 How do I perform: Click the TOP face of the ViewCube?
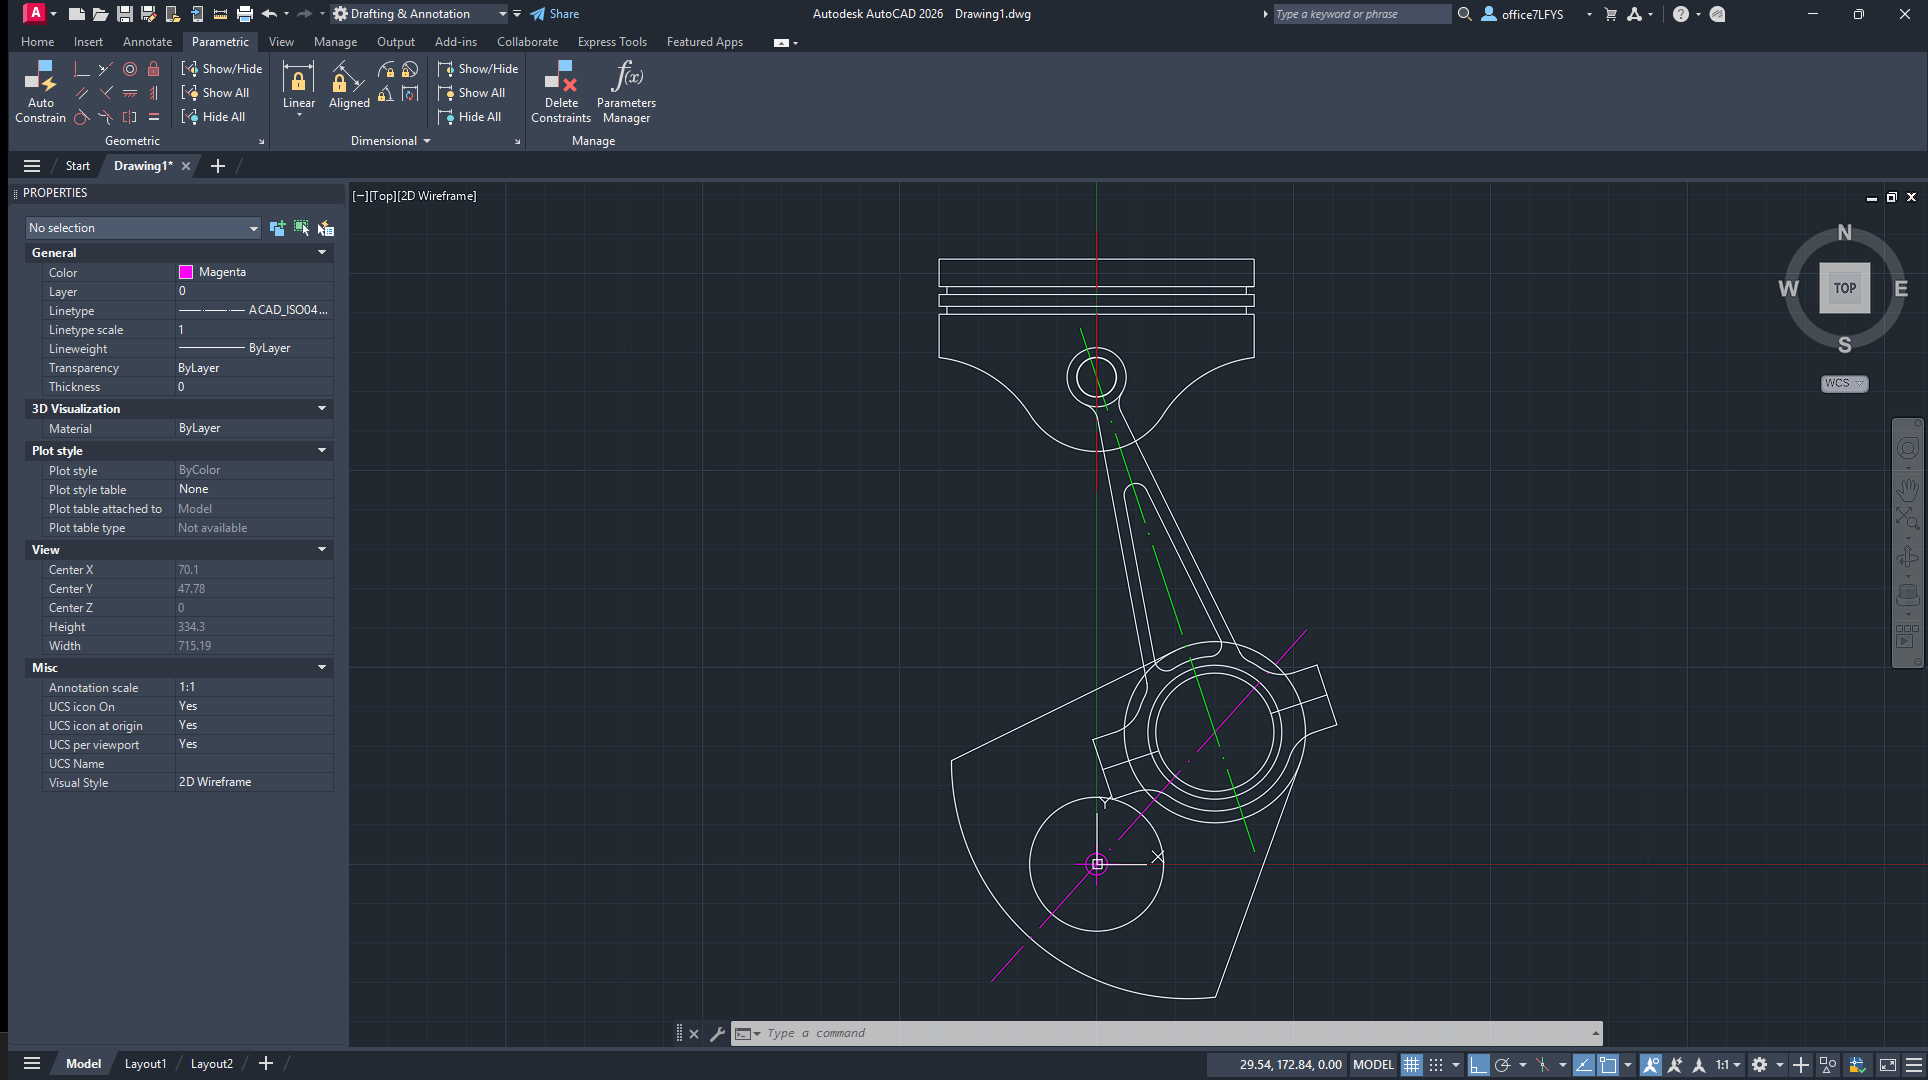(1844, 288)
